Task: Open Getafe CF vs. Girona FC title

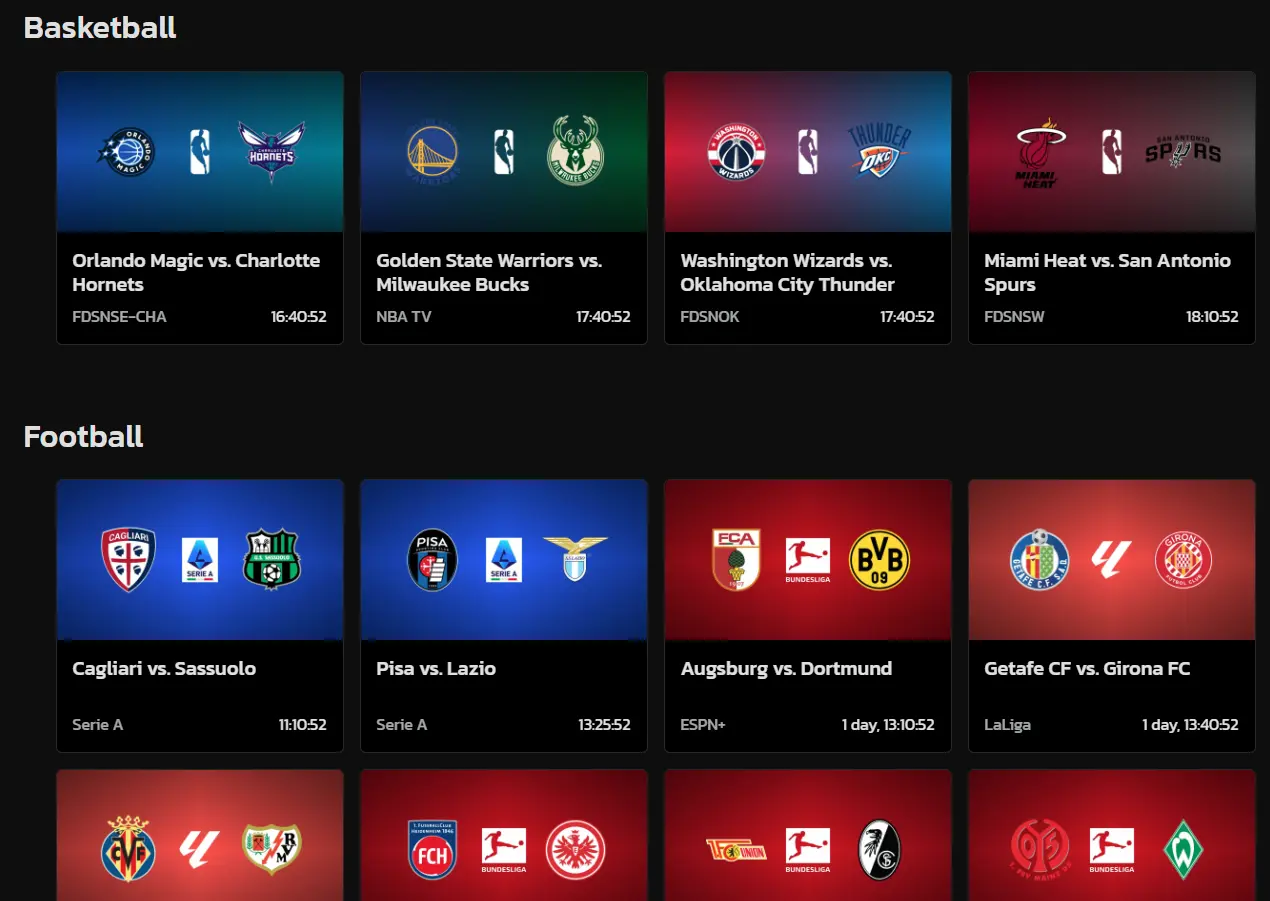Action: [x=1087, y=668]
